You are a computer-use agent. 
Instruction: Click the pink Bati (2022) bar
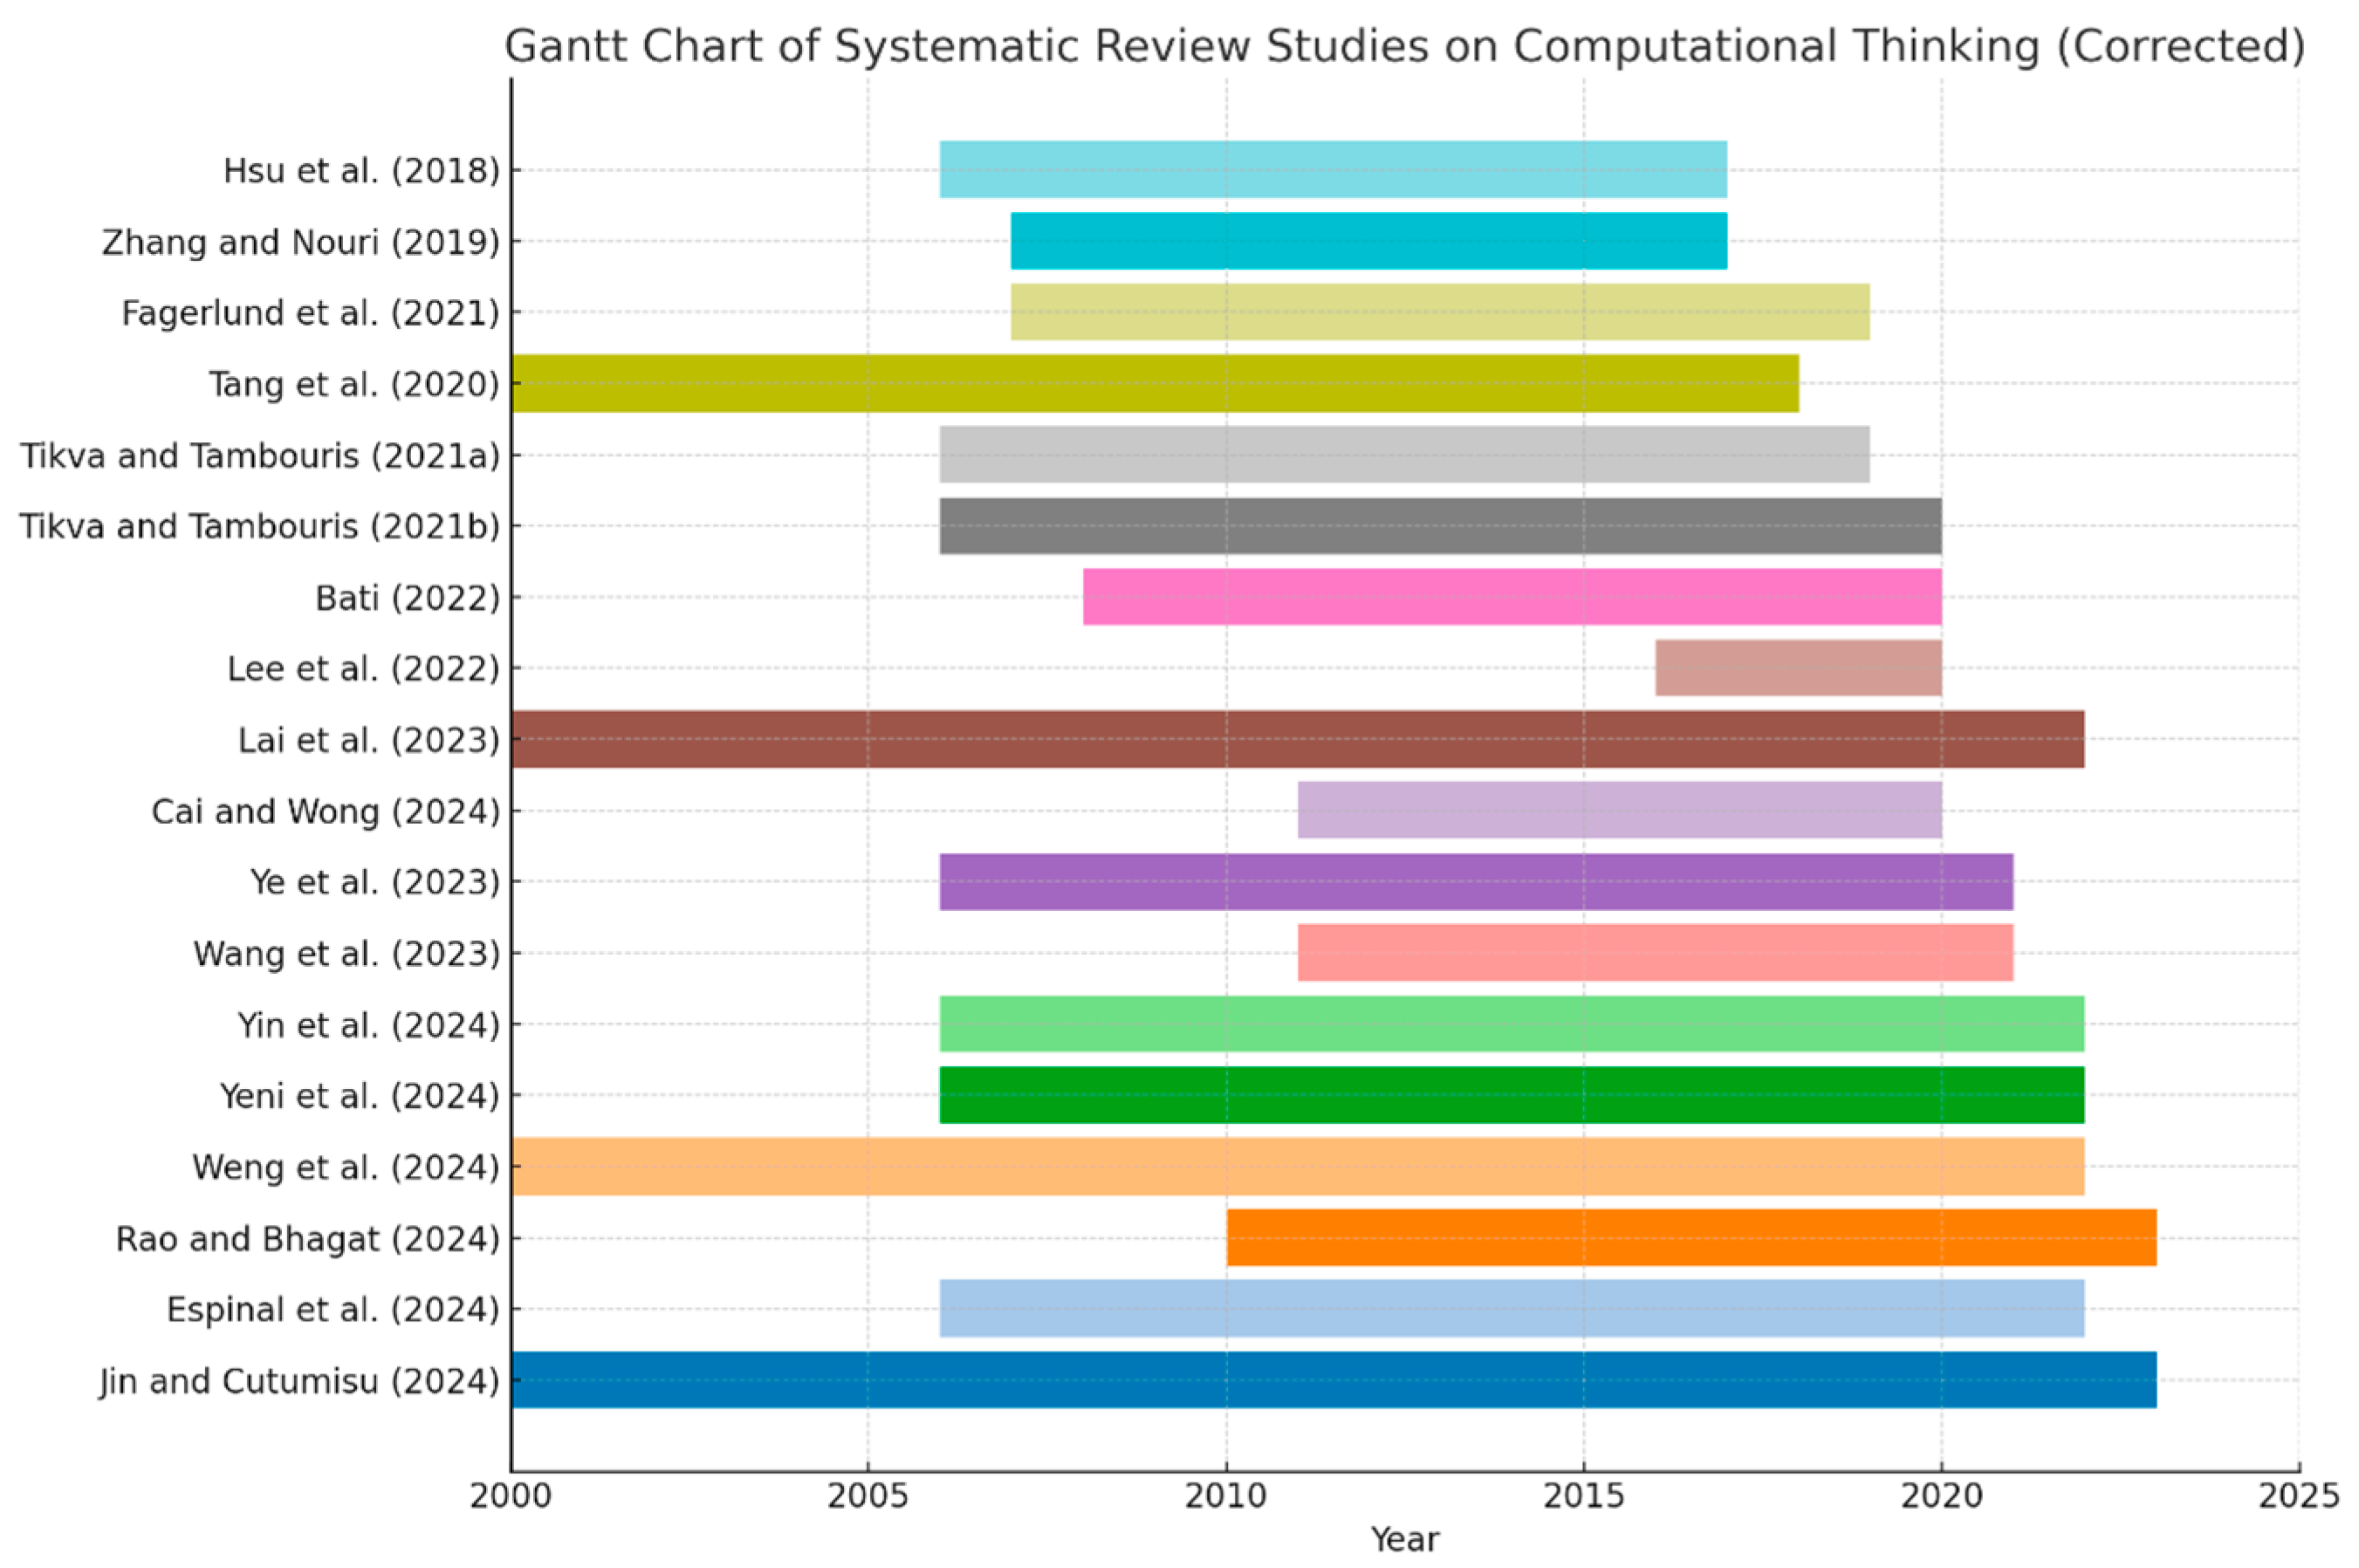(1511, 597)
